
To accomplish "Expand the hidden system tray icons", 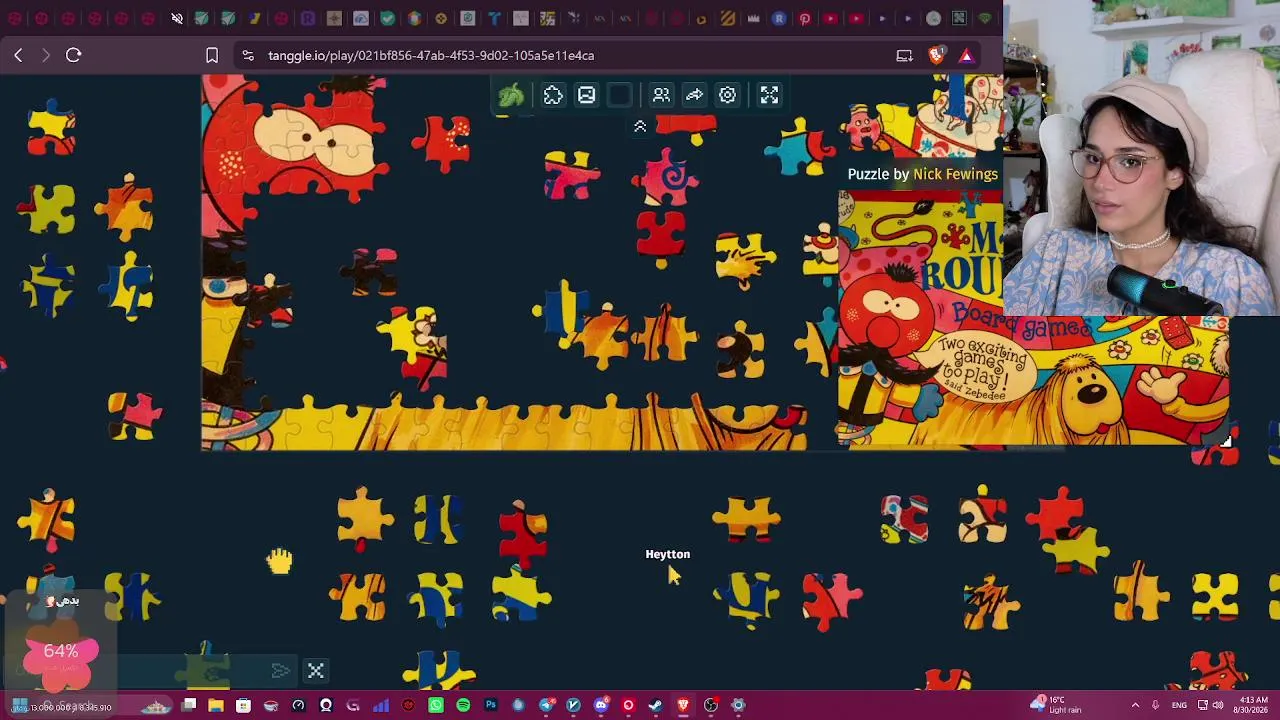I will 1135,705.
